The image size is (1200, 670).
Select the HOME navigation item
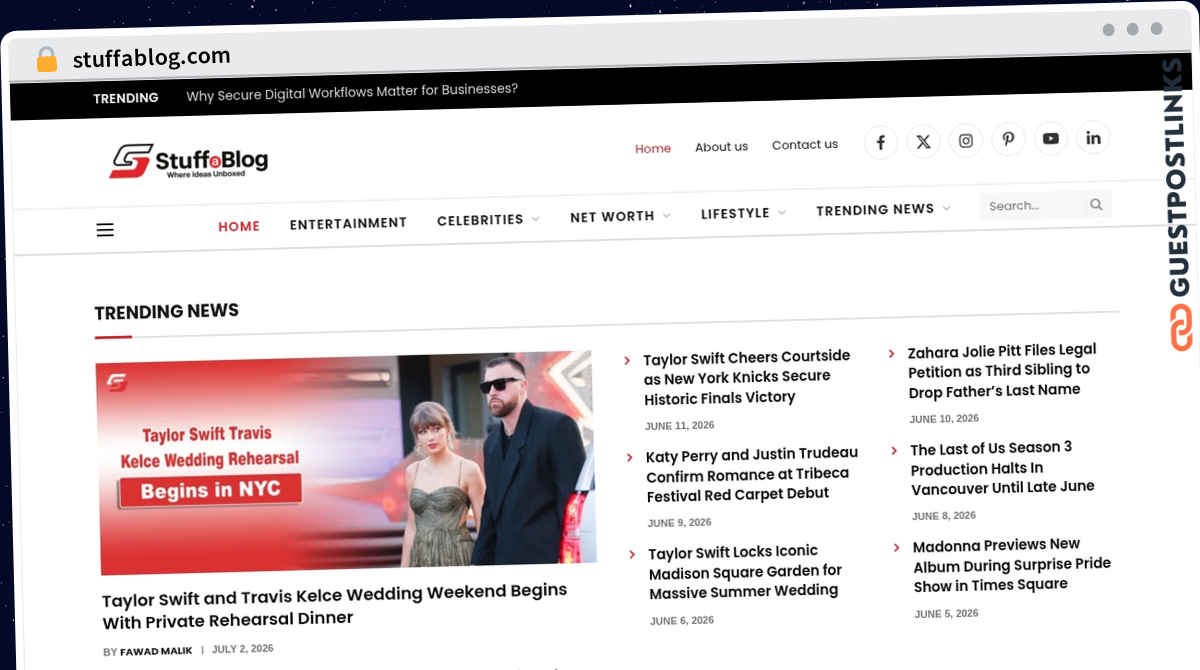coord(239,226)
